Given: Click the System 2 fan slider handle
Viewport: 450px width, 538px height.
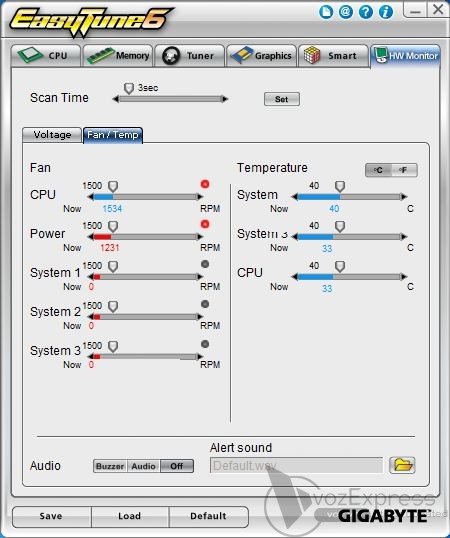Looking at the screenshot, I should click(113, 306).
